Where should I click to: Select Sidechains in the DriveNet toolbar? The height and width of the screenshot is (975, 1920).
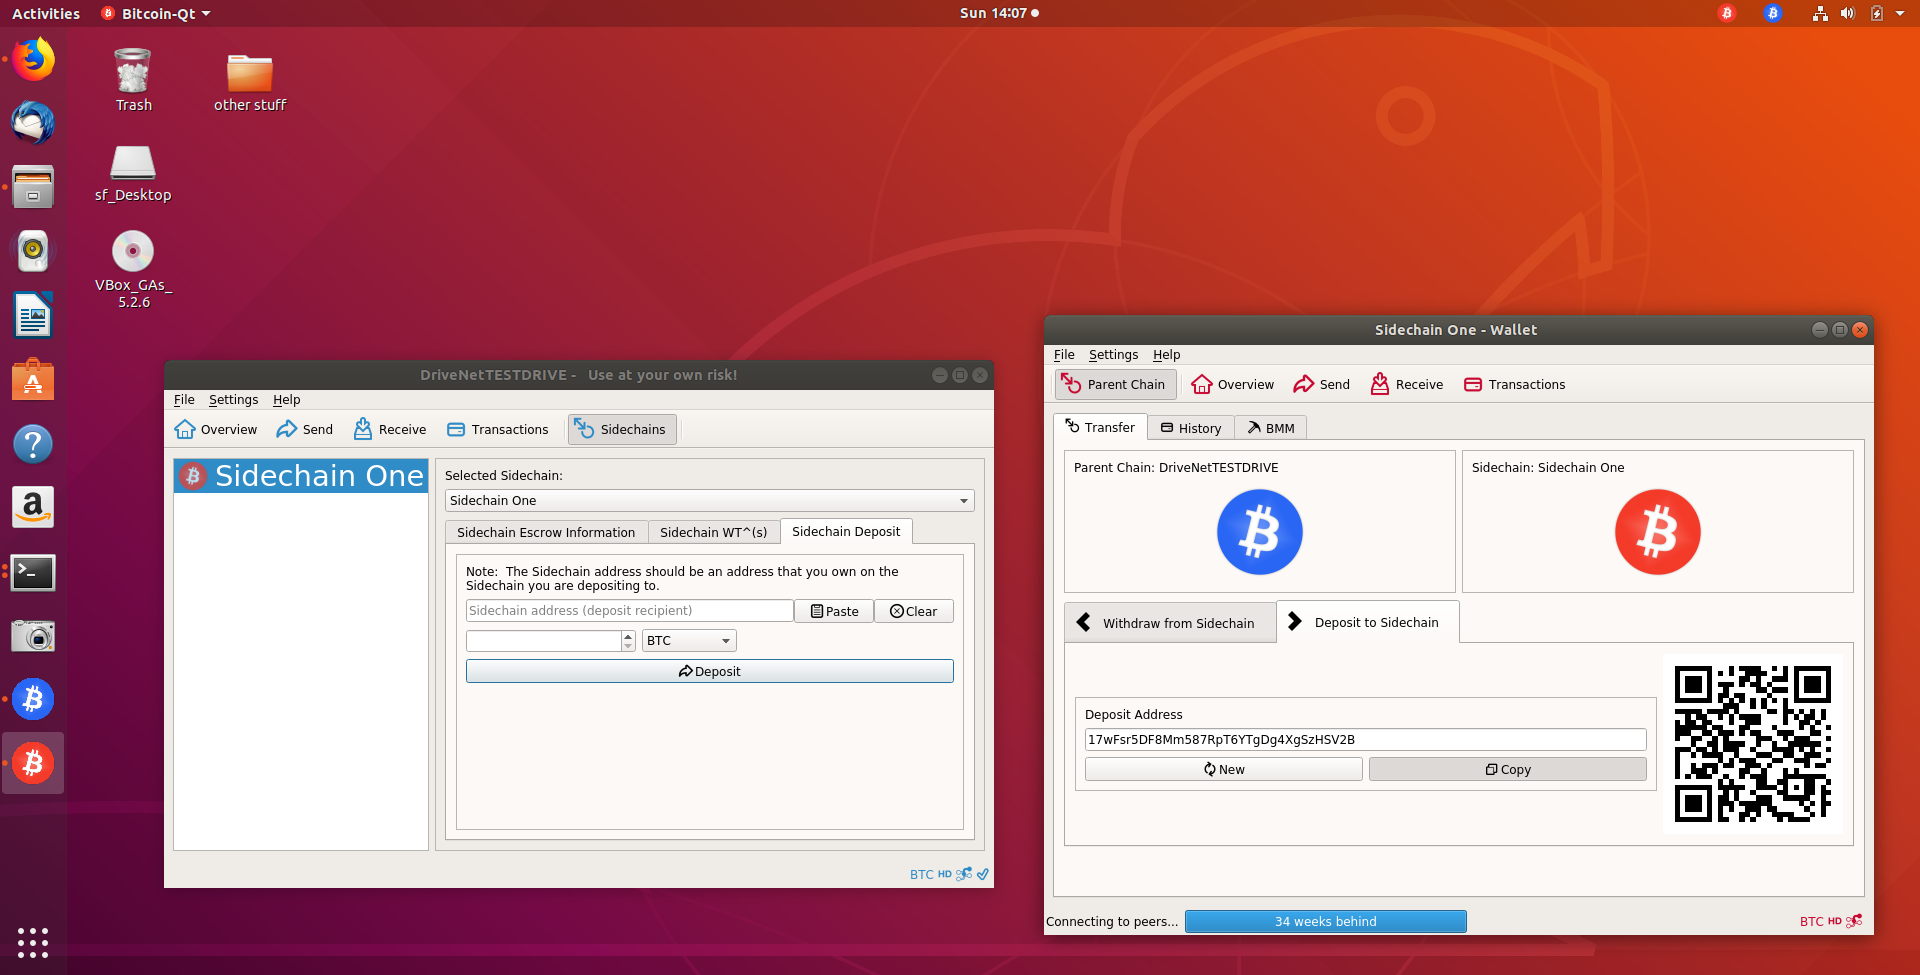(622, 429)
